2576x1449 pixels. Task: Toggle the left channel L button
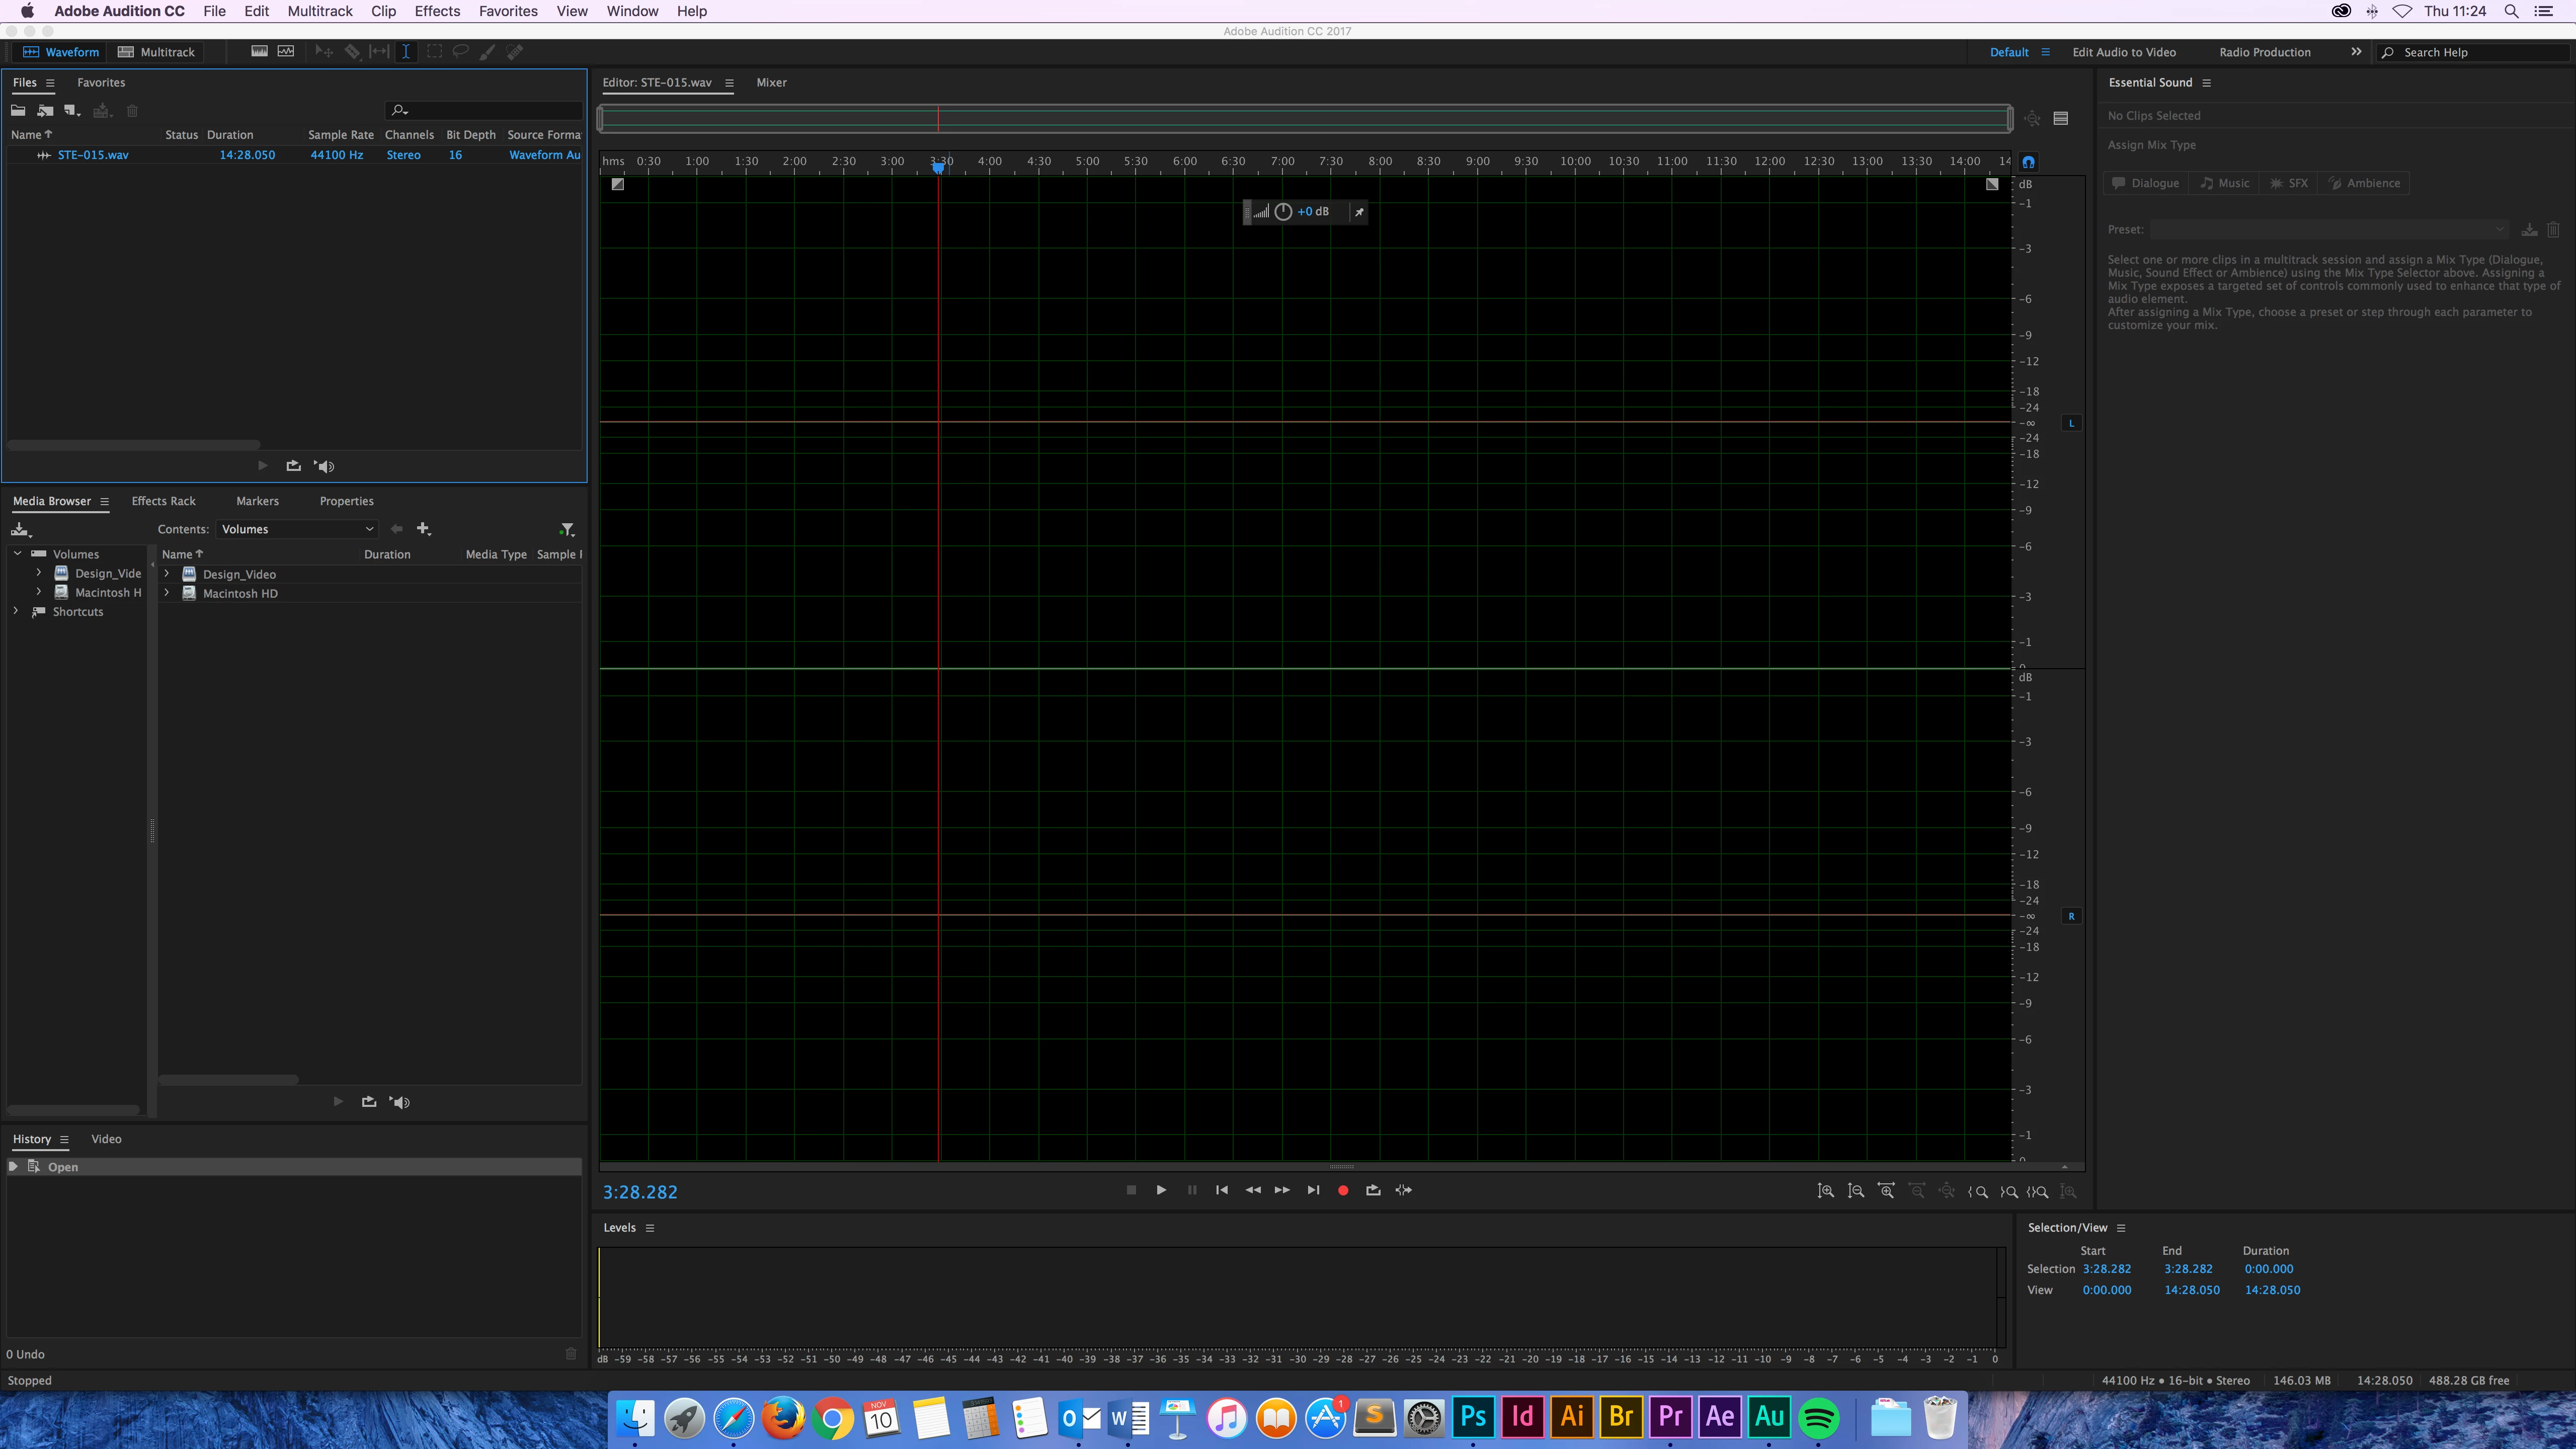(2071, 423)
